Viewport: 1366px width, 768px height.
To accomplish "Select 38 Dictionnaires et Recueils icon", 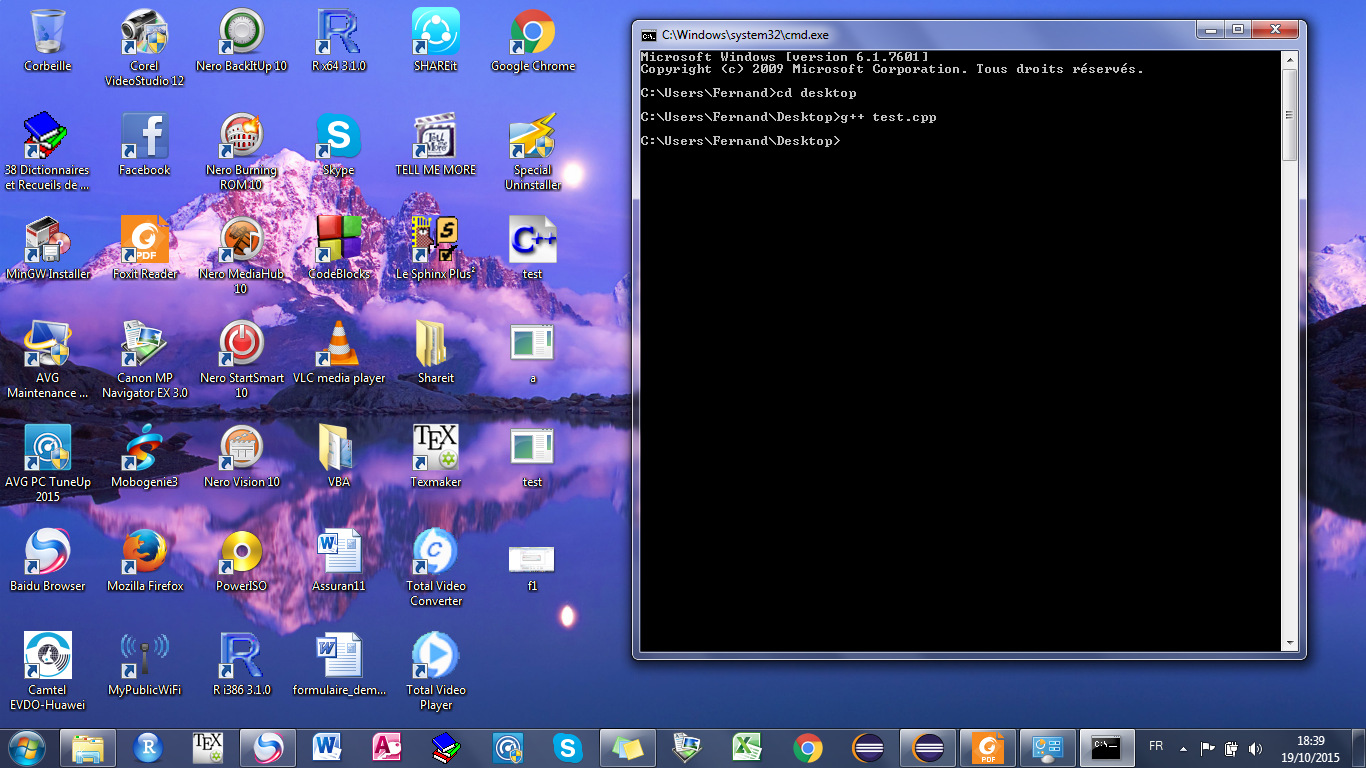I will pyautogui.click(x=48, y=151).
